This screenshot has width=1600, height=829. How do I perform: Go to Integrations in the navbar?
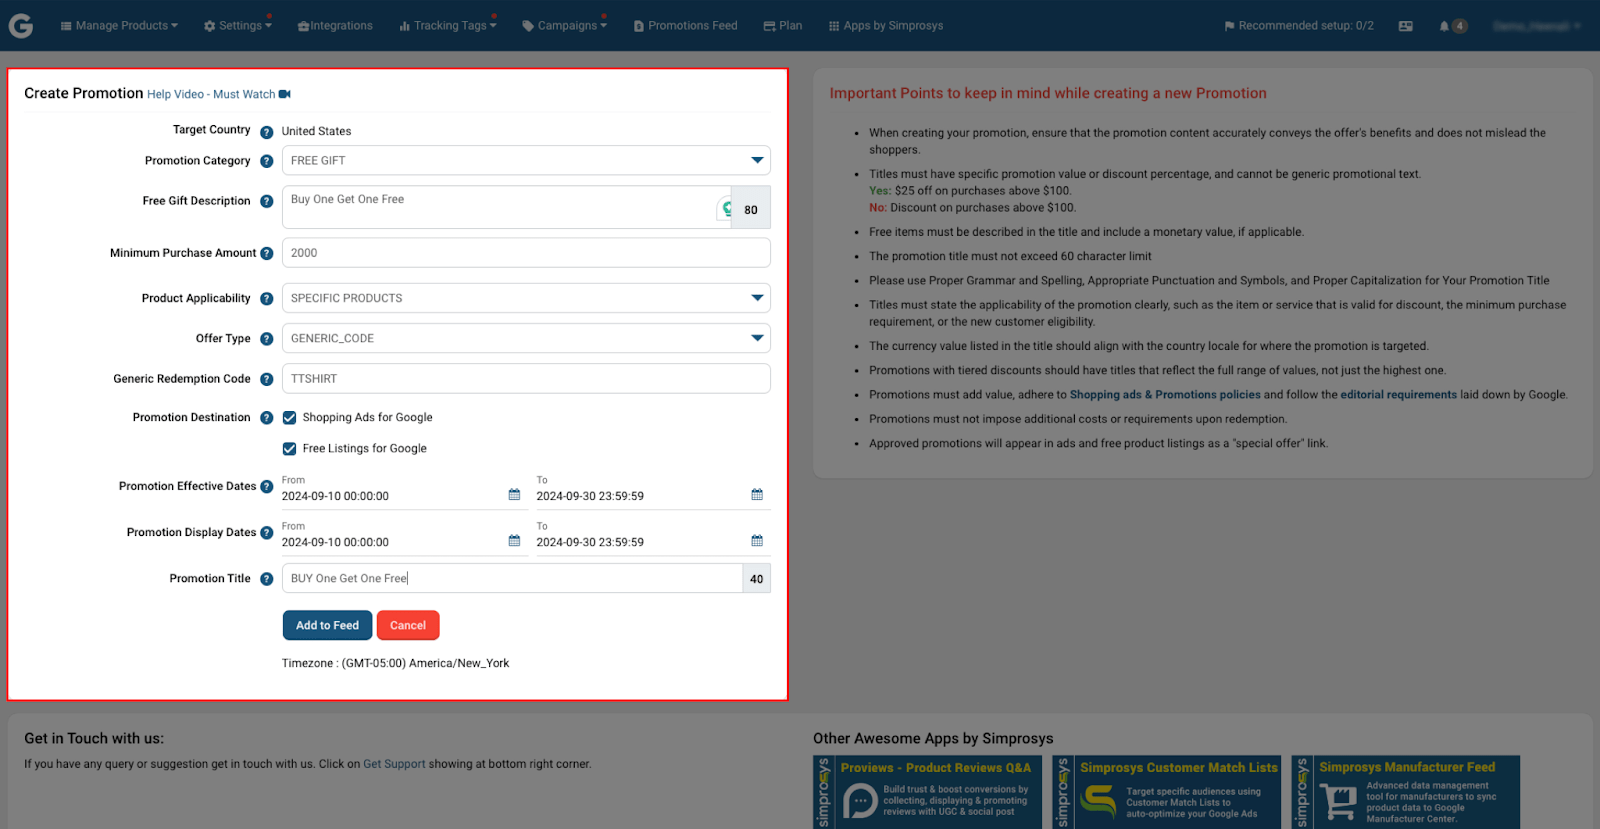pyautogui.click(x=335, y=26)
